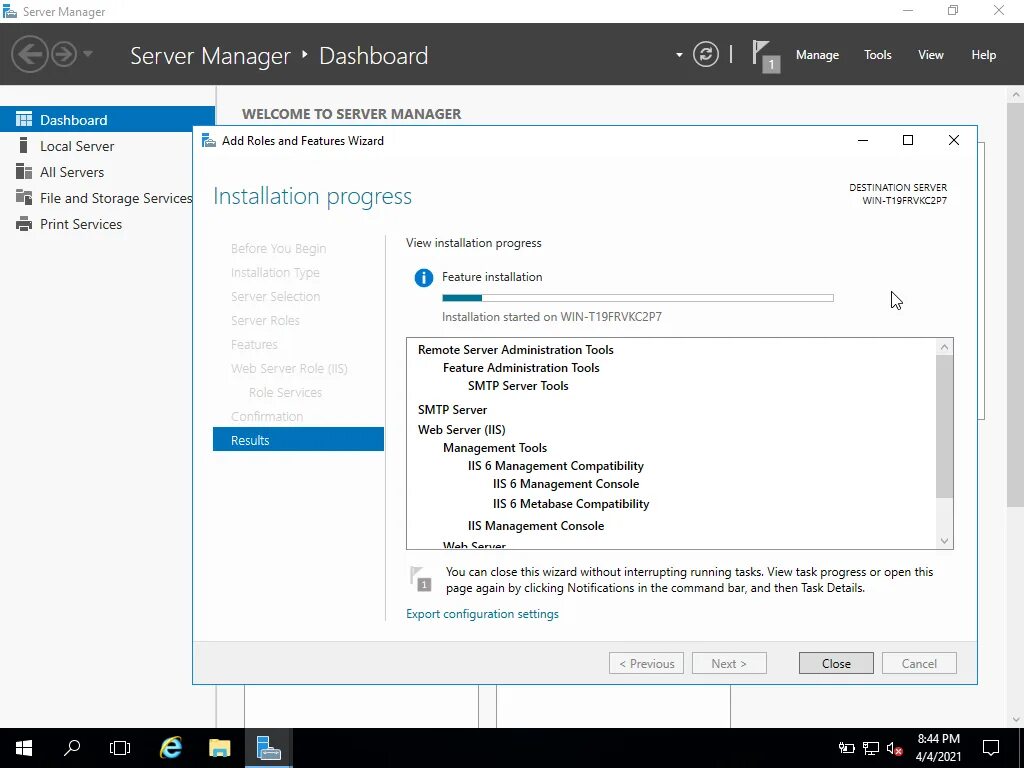
Task: Open File Explorer from the taskbar
Action: point(219,748)
